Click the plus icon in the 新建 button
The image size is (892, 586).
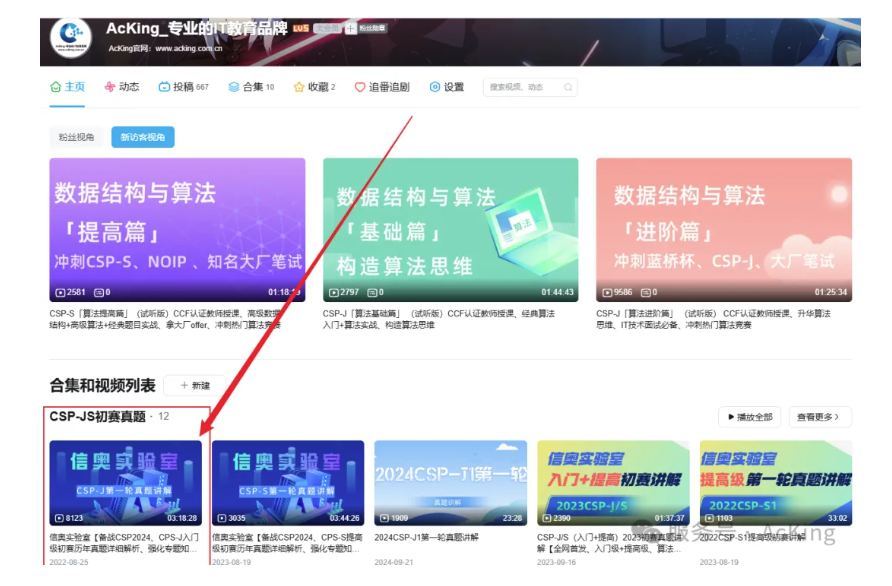[x=184, y=385]
